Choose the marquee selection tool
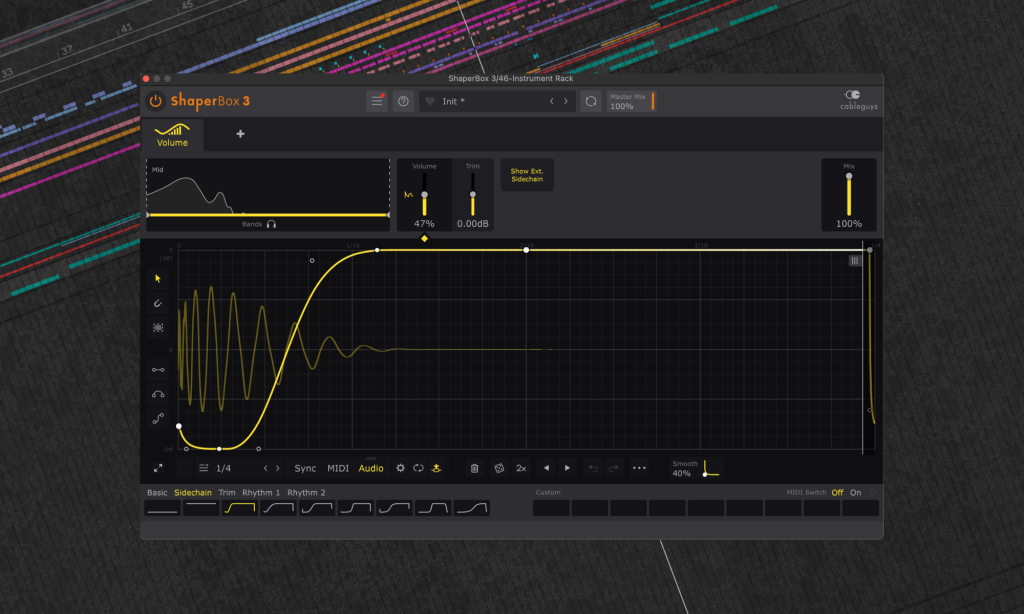Image resolution: width=1024 pixels, height=614 pixels. (x=158, y=327)
